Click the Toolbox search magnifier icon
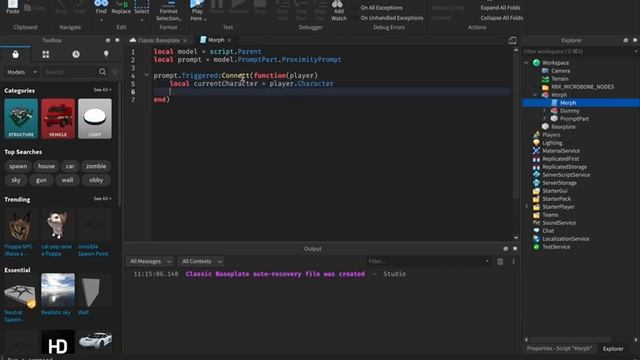The height and width of the screenshot is (360, 640). pos(102,72)
